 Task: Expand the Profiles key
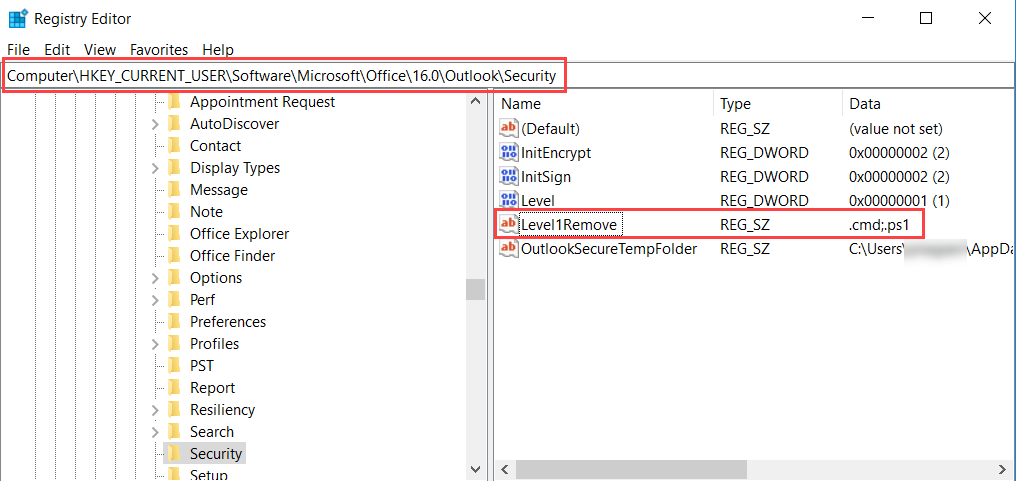click(x=156, y=344)
